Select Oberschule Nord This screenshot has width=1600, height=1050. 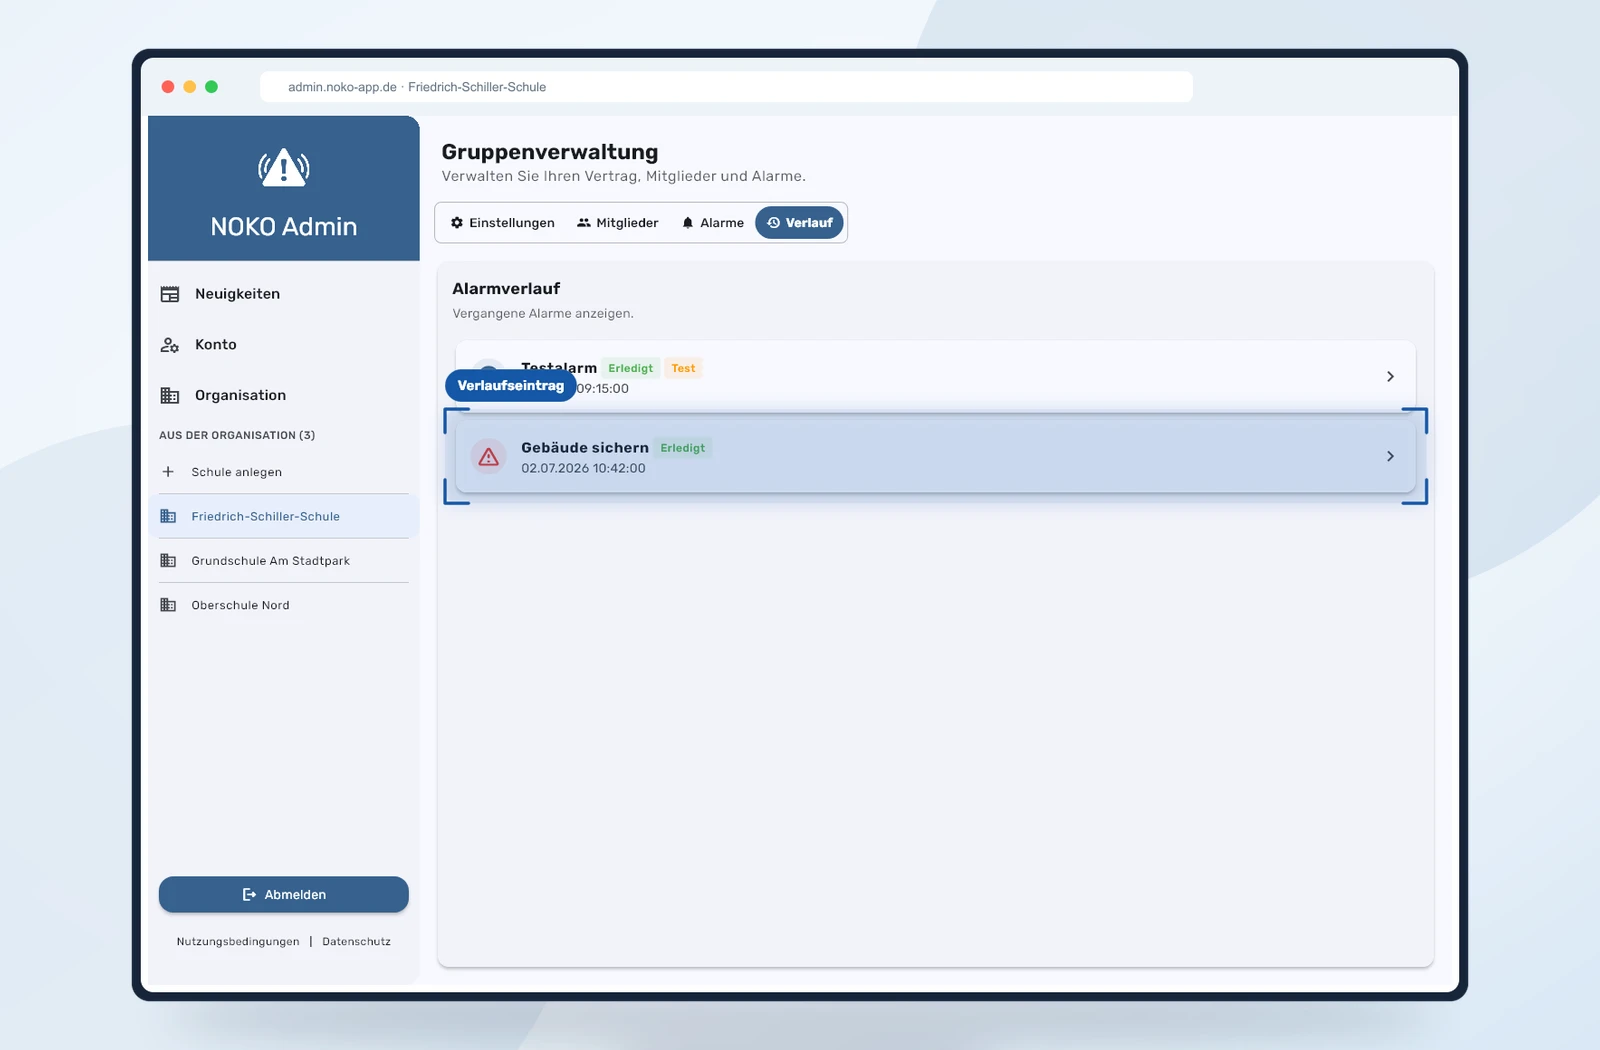pyautogui.click(x=284, y=605)
